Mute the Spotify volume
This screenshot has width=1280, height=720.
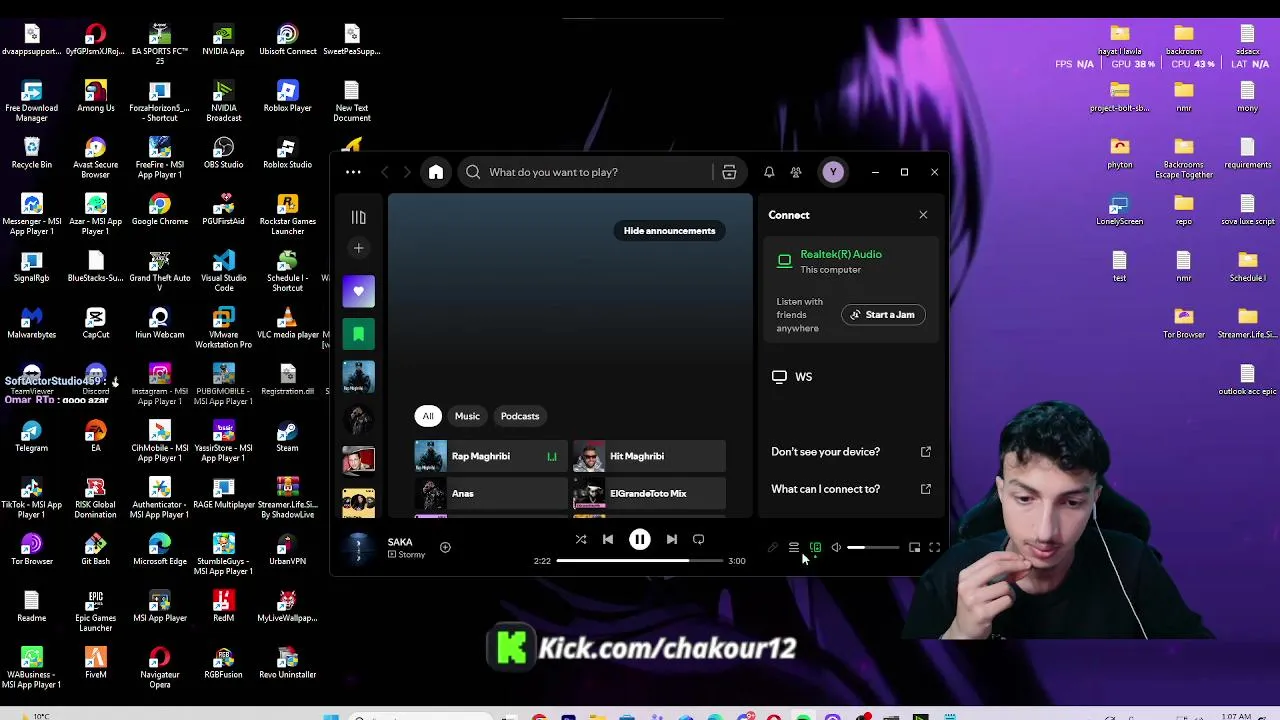click(836, 548)
